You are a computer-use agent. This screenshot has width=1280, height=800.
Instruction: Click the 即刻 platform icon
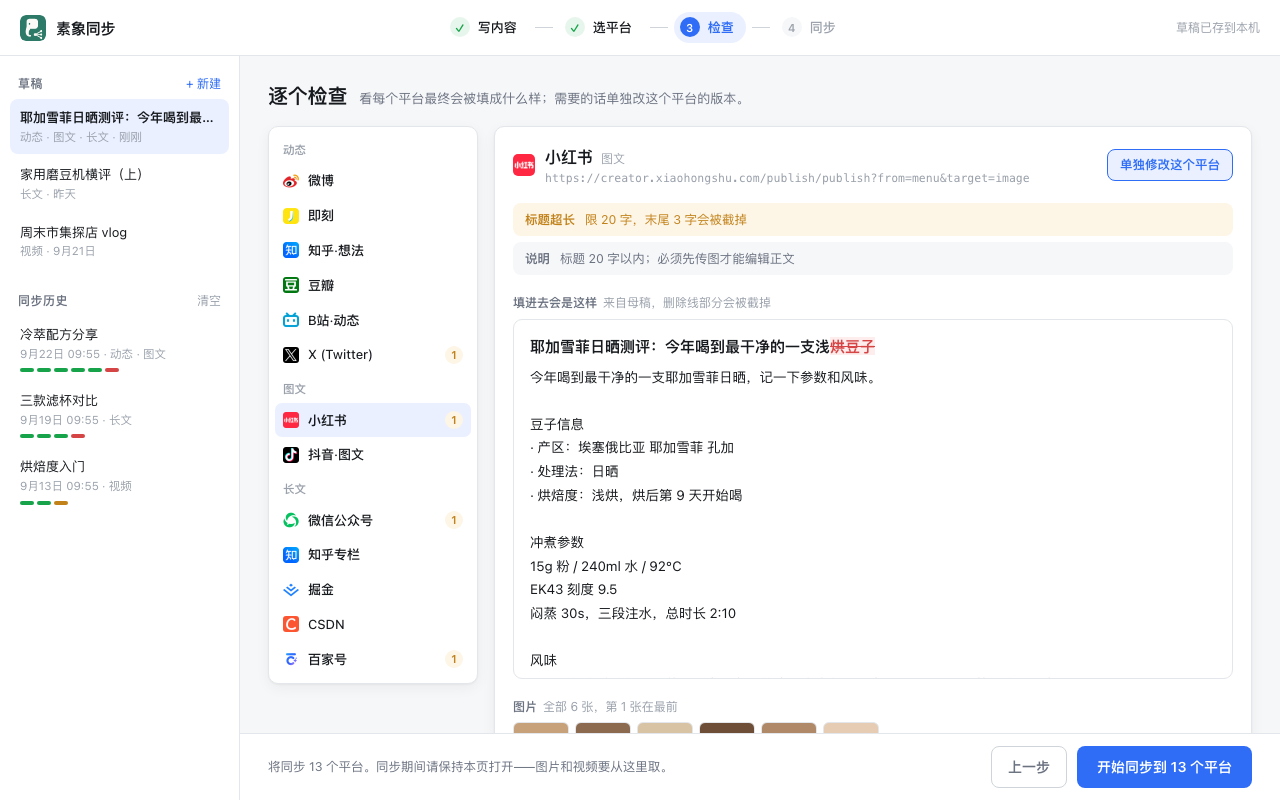pos(291,216)
